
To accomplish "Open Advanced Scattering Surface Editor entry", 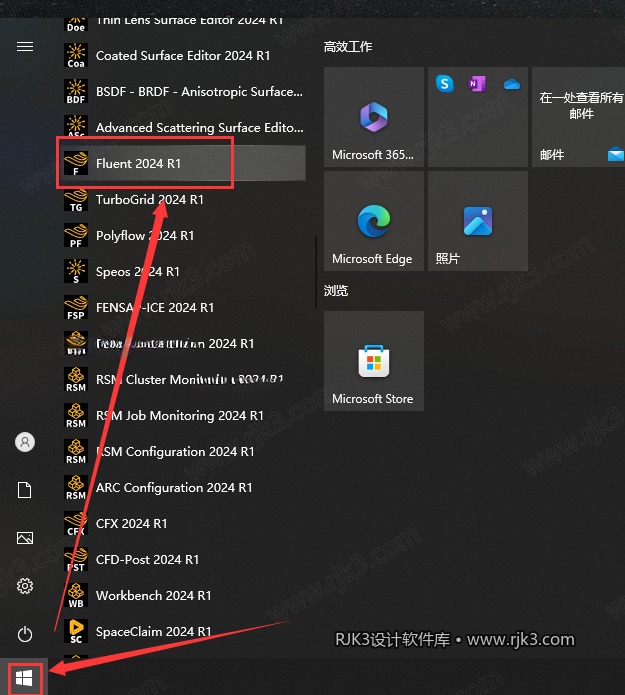I will tap(182, 127).
